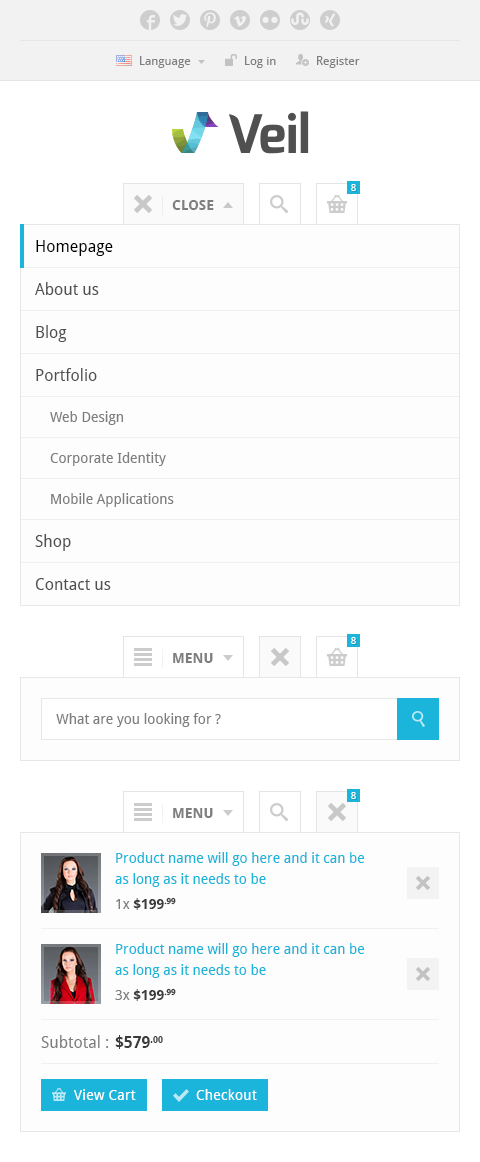Viewport: 480px width, 1162px height.
Task: Open the StumbleUpon social icon
Action: coord(300,20)
